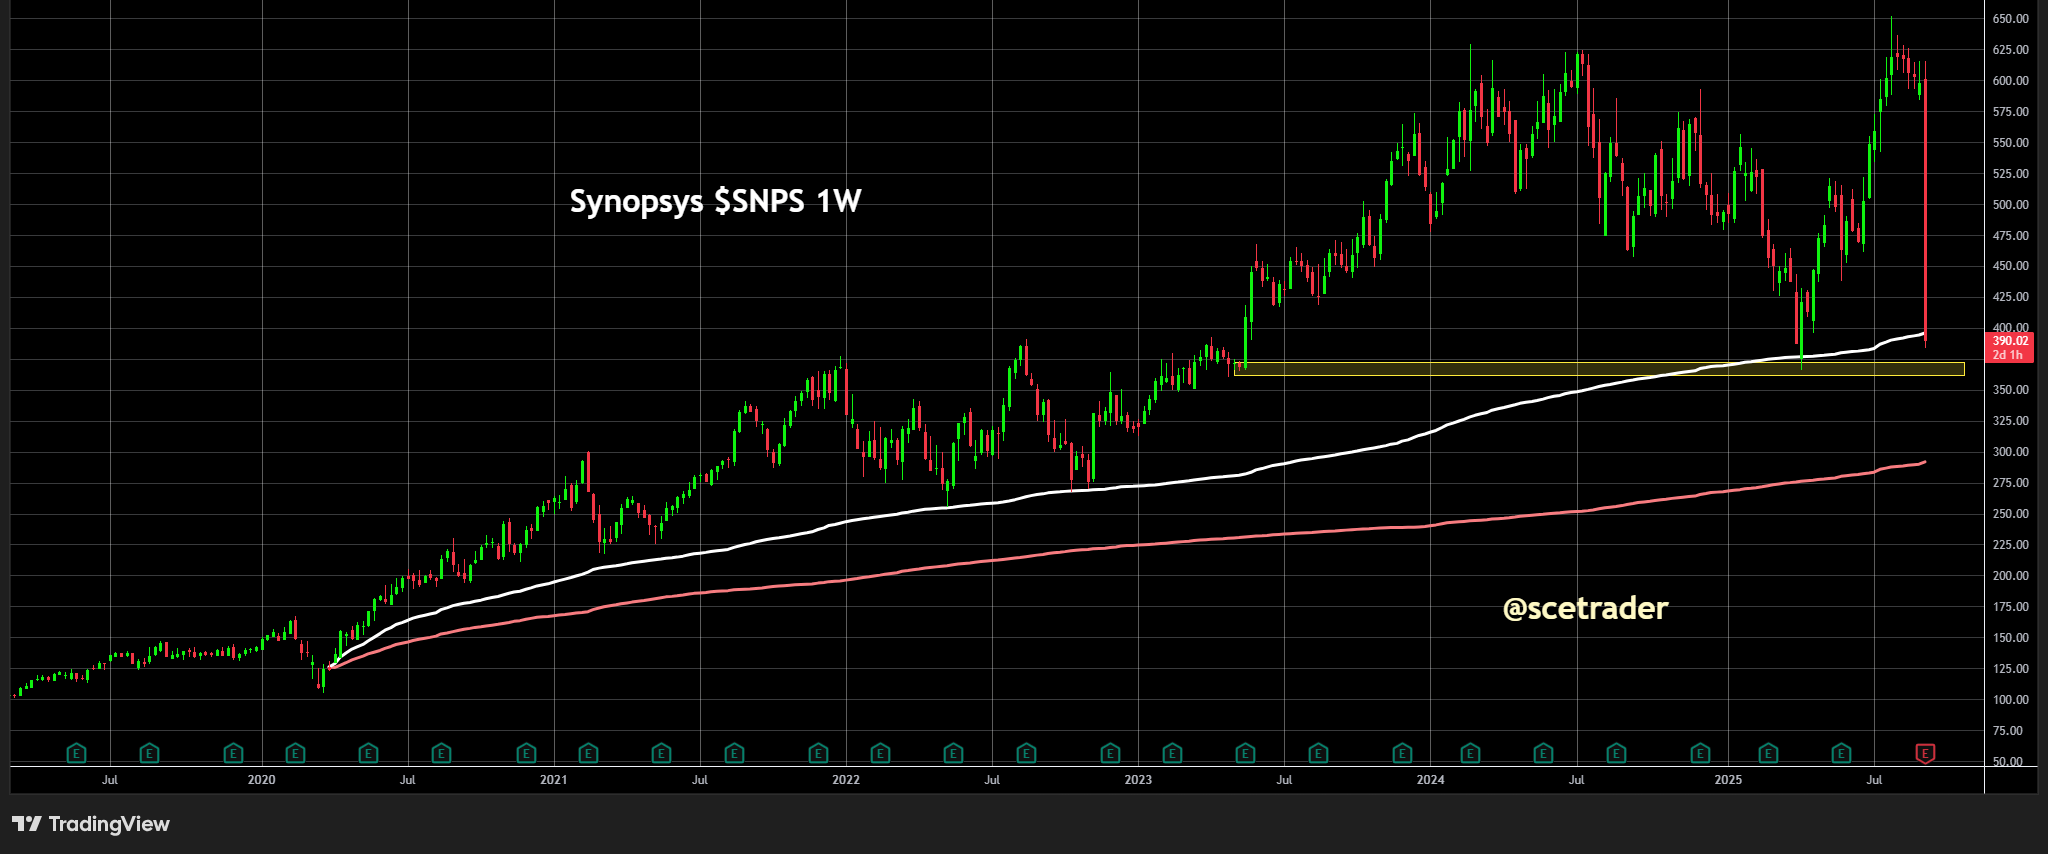Click the 2023 label on the time axis

(x=1138, y=780)
